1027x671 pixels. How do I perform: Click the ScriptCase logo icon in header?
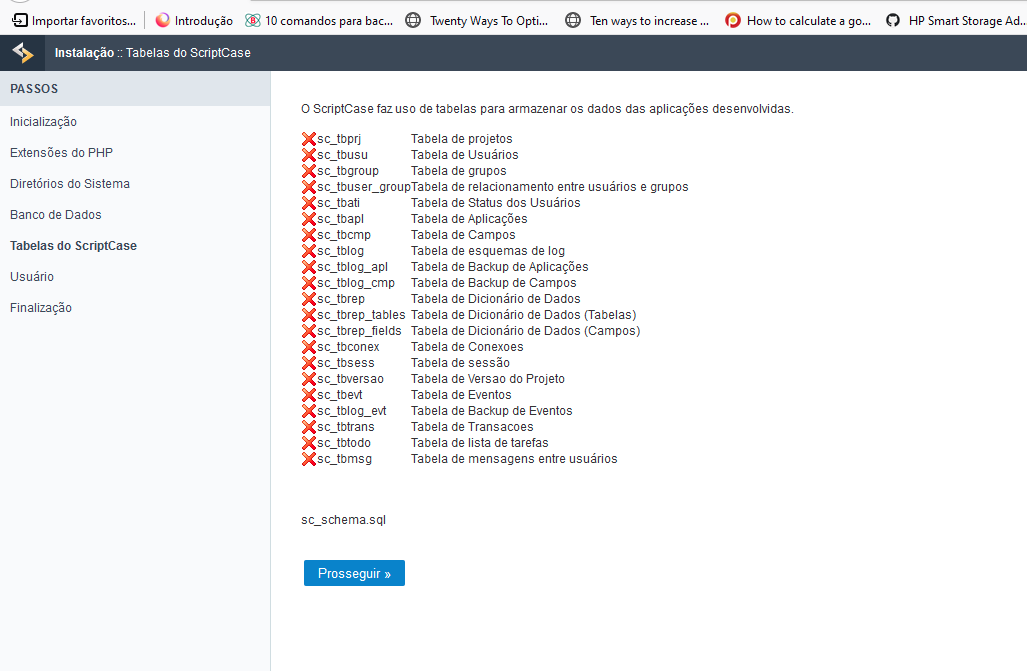click(22, 52)
